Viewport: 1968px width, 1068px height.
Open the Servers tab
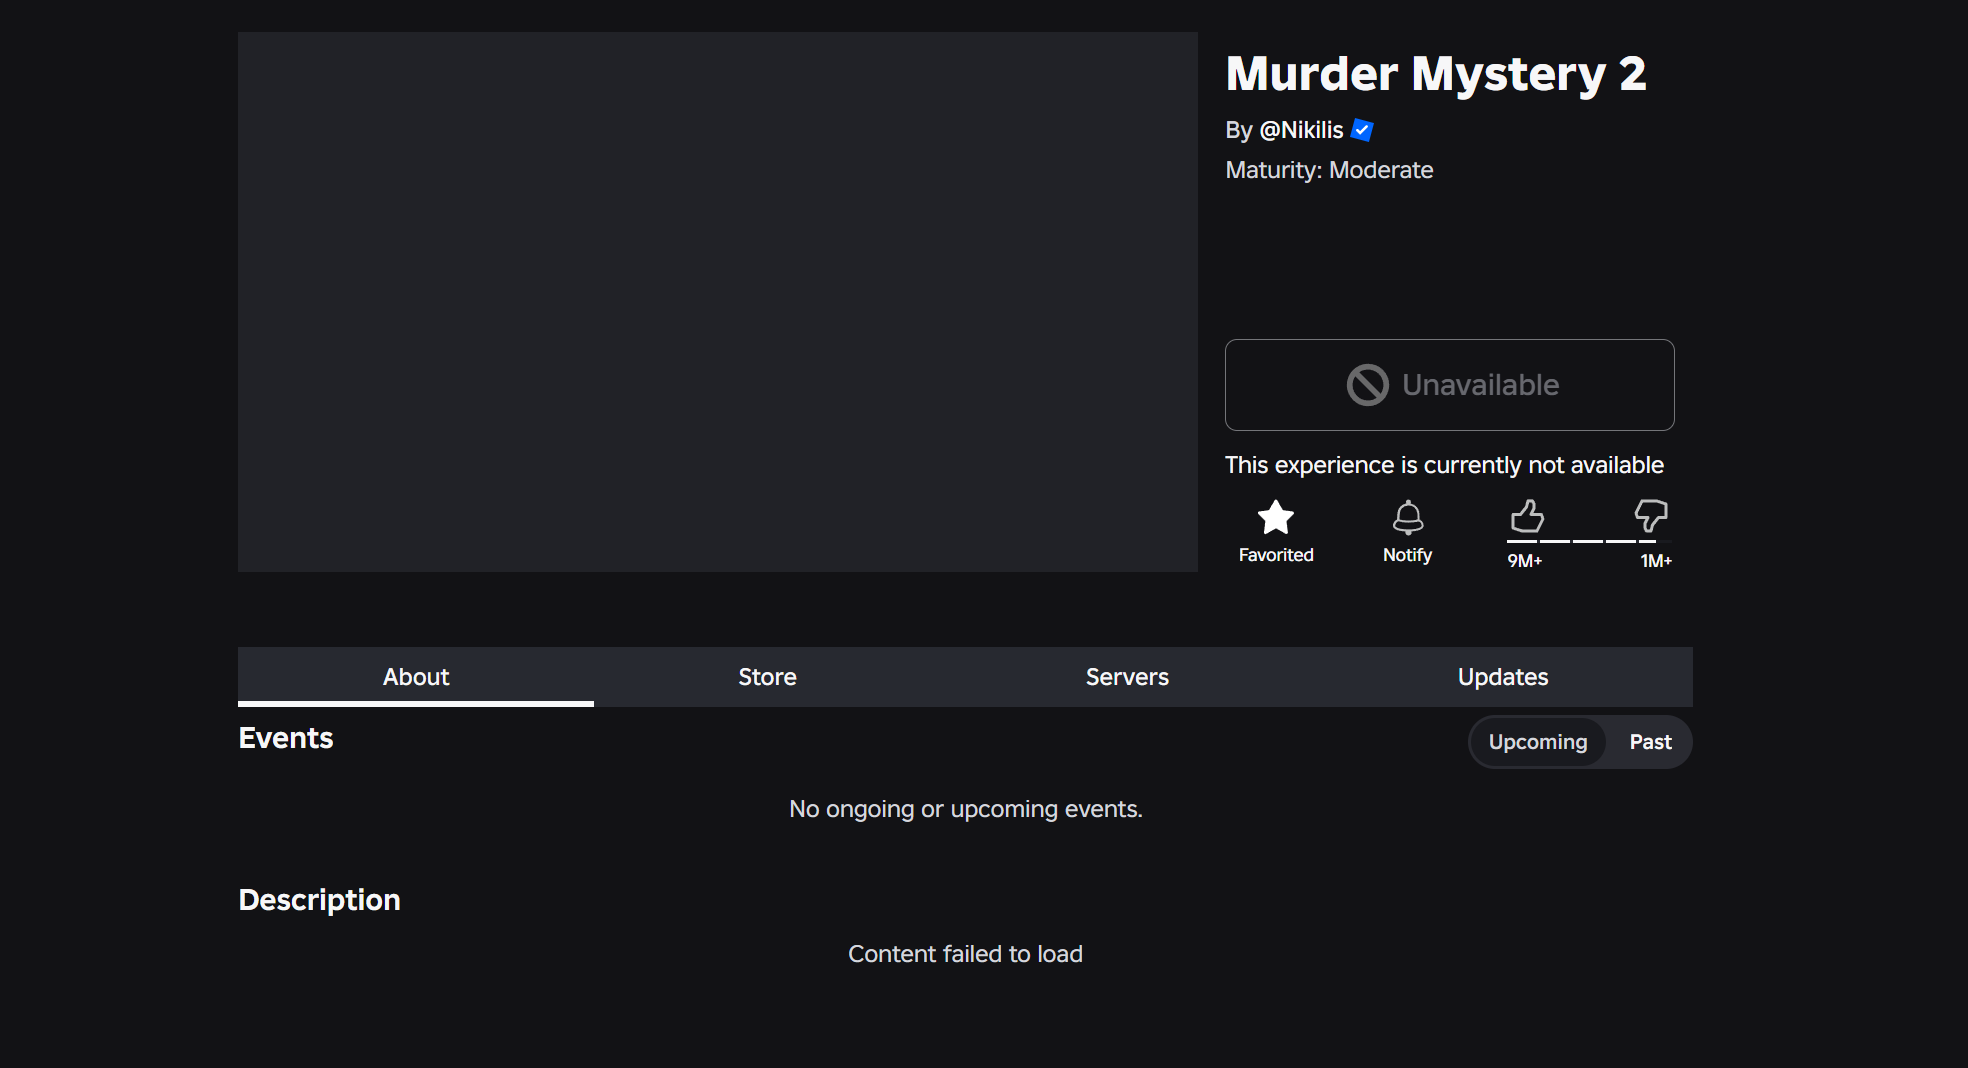(1127, 677)
